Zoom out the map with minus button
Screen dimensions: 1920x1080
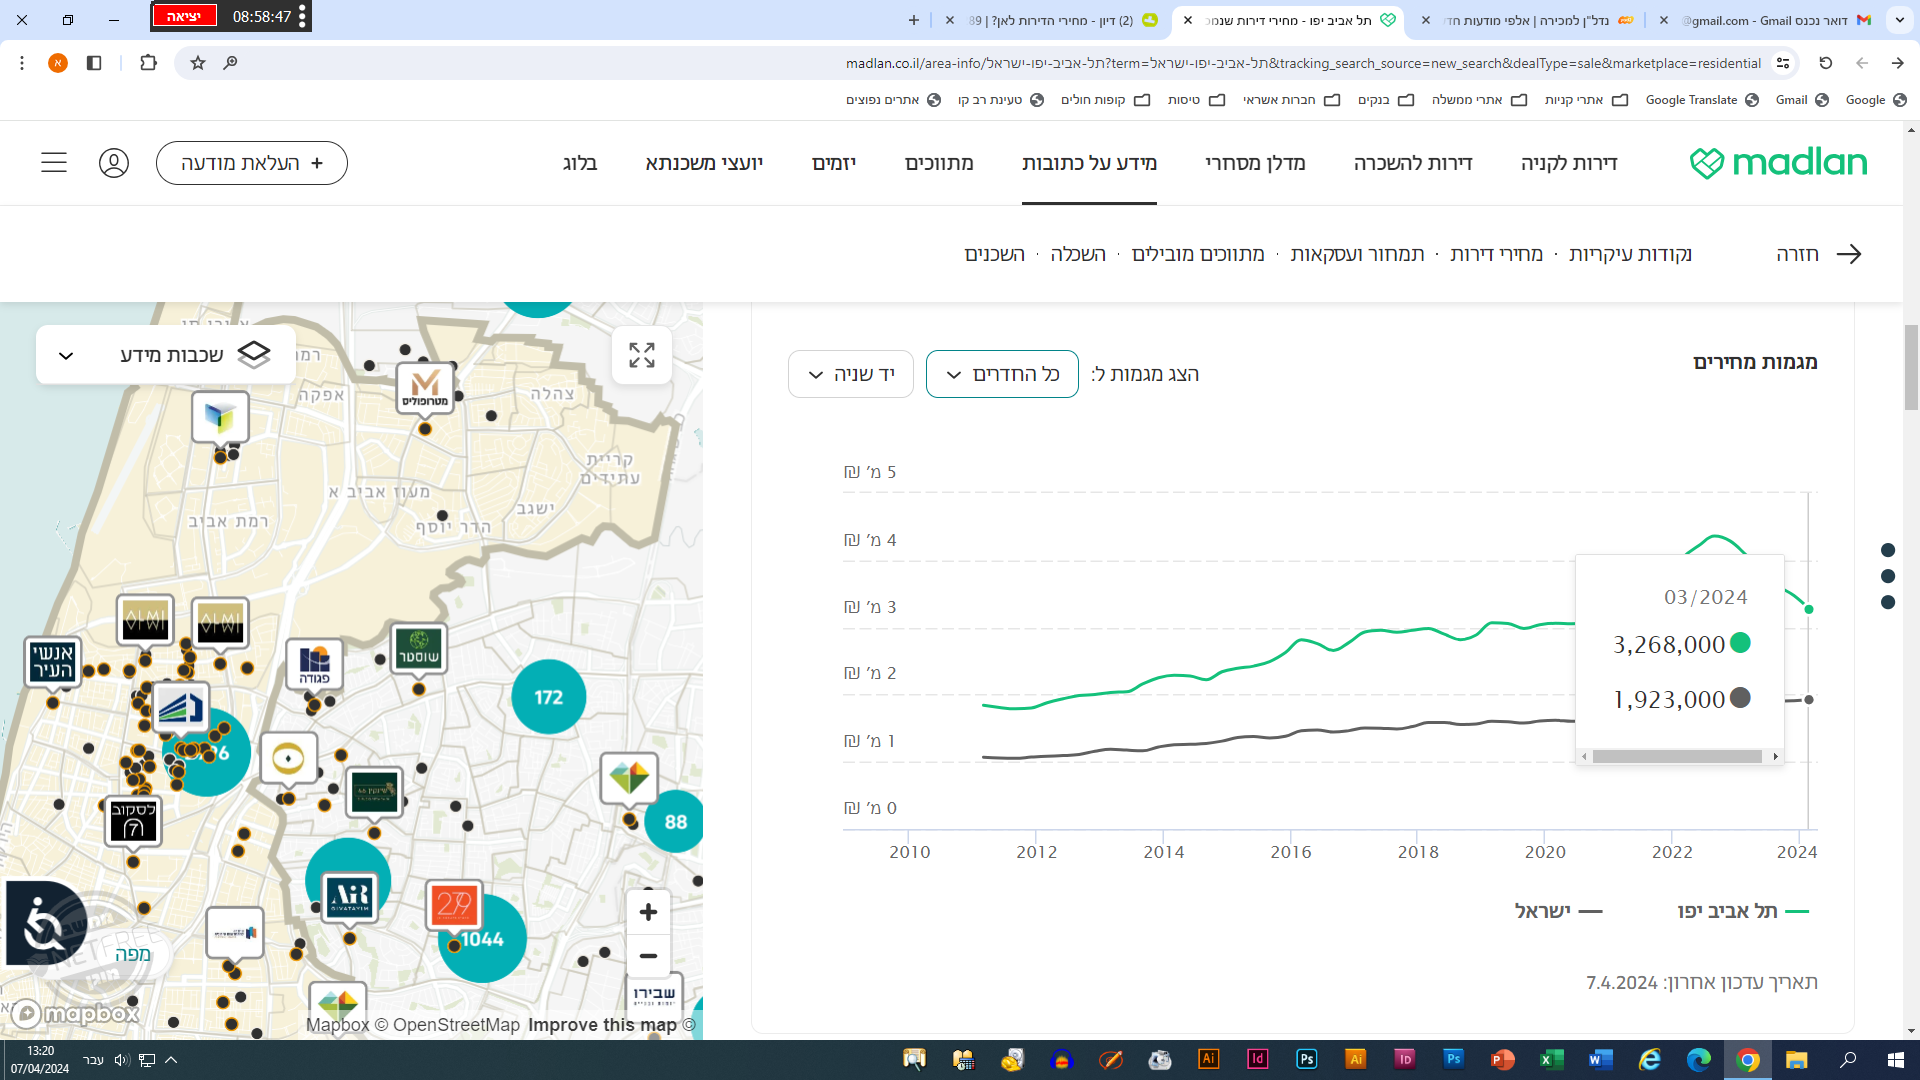[648, 956]
